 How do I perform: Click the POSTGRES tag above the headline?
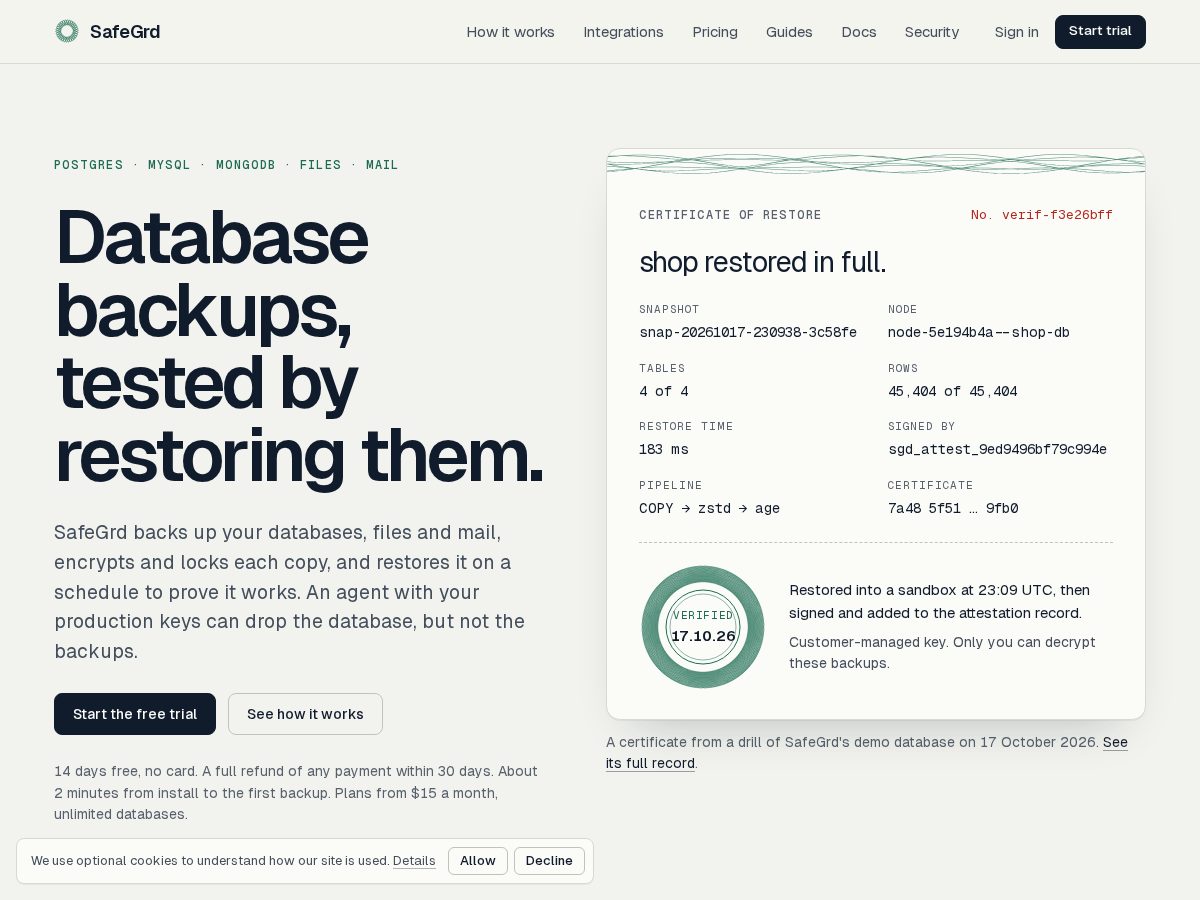[89, 165]
